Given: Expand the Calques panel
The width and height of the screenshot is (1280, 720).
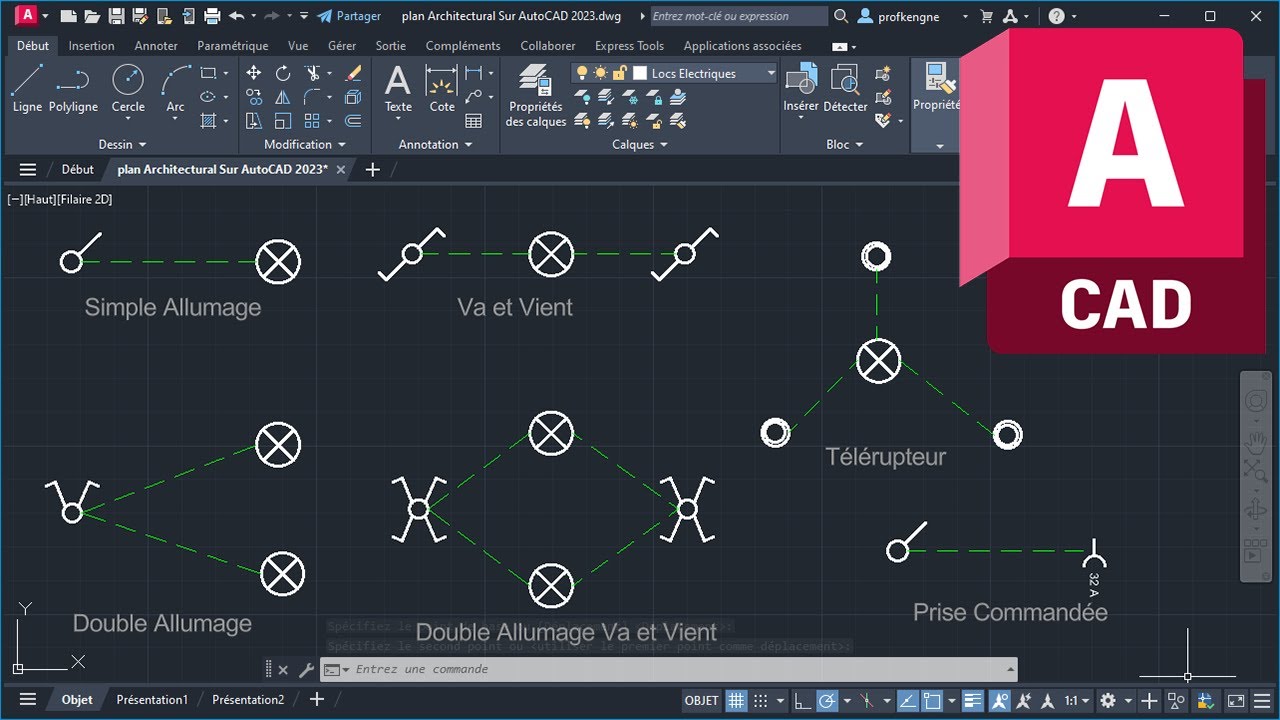Looking at the screenshot, I should coord(640,144).
